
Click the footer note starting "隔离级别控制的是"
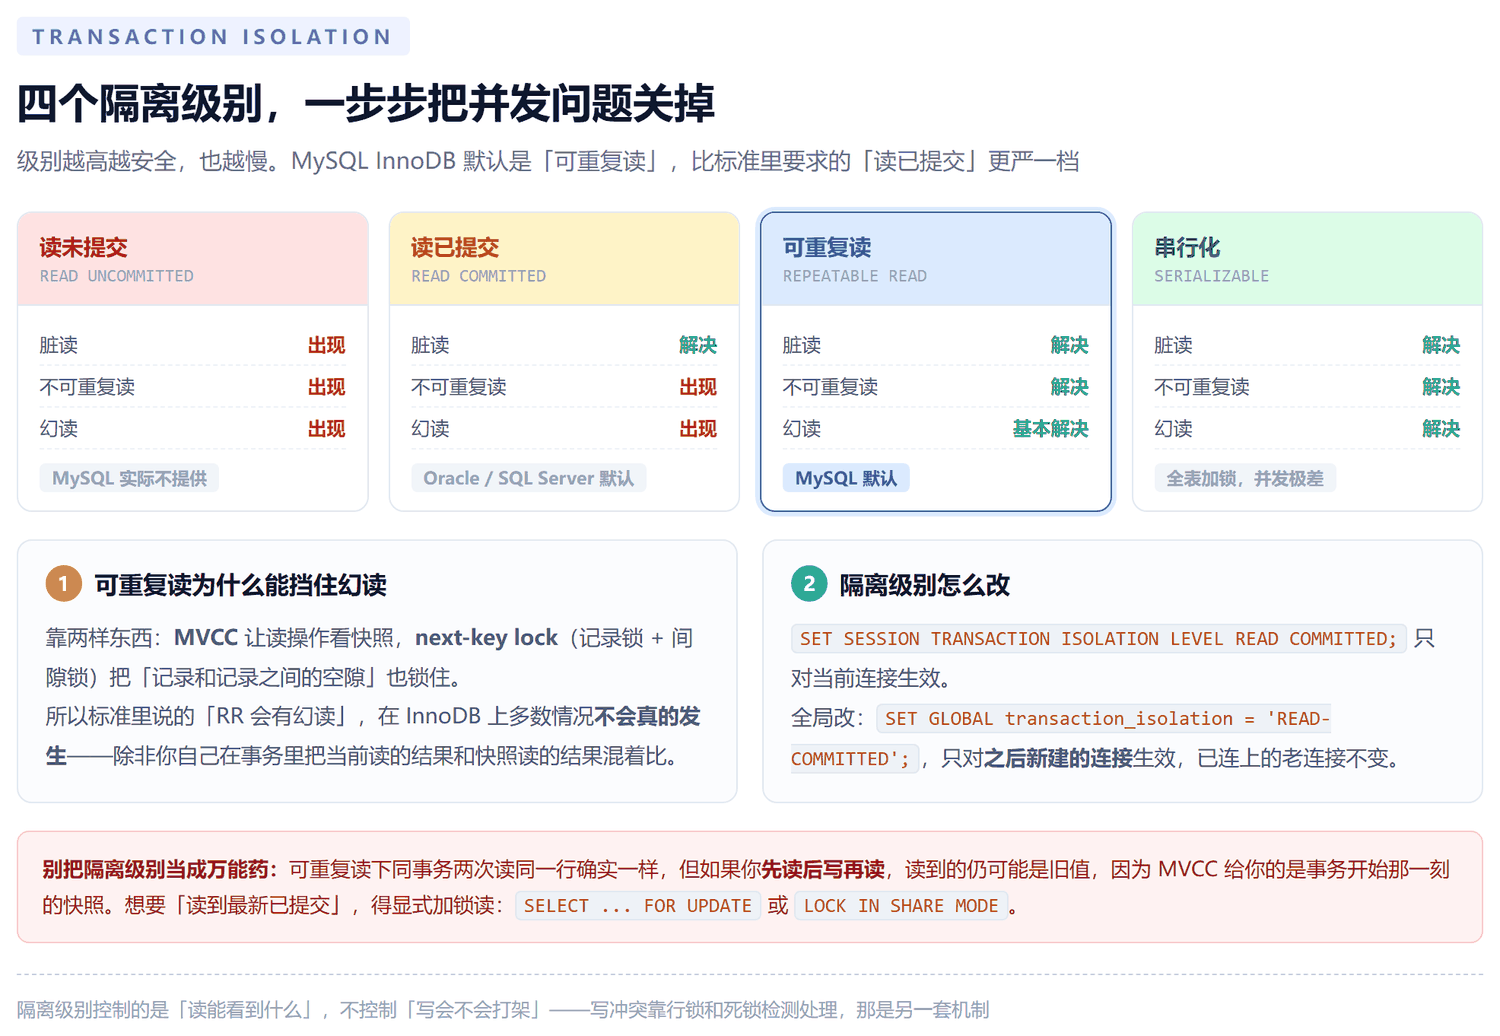[503, 1010]
